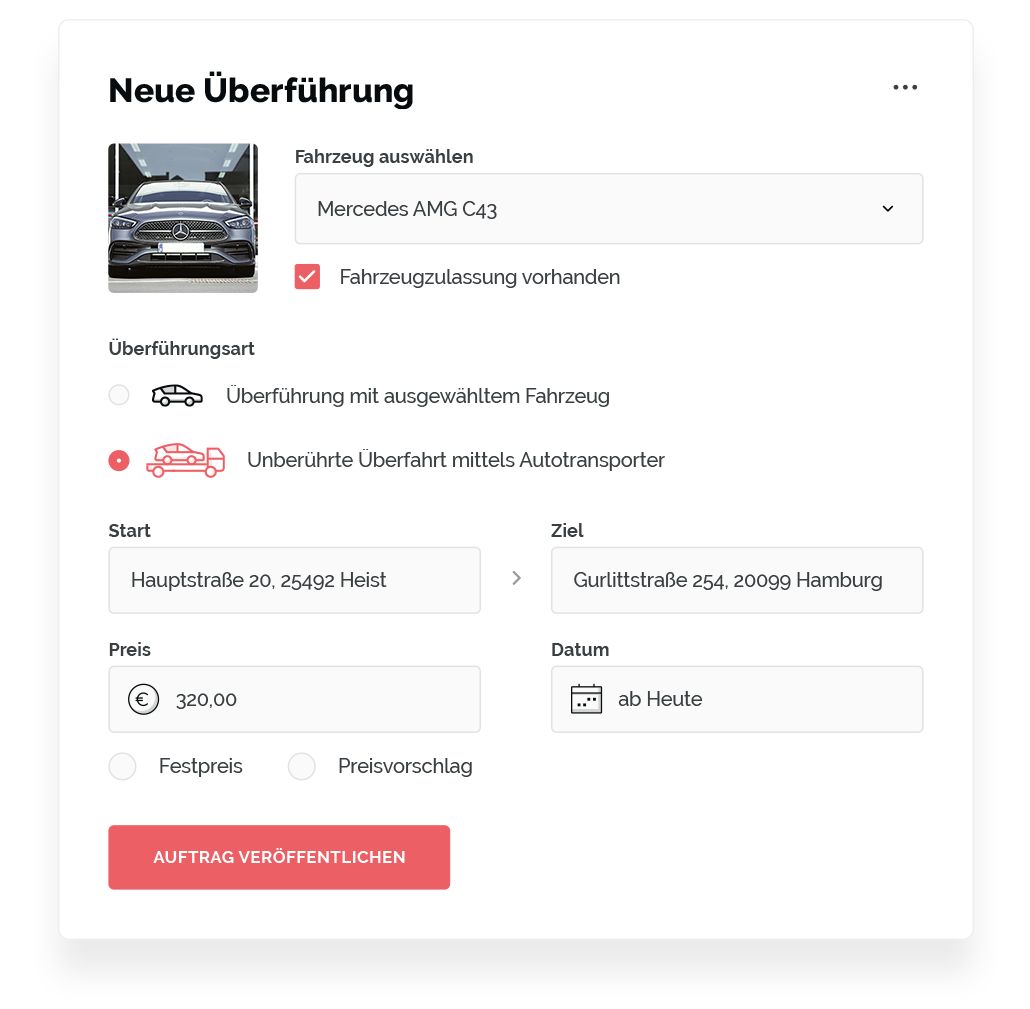1030x1009 pixels.
Task: Click the calendar icon in Datum
Action: 586,699
